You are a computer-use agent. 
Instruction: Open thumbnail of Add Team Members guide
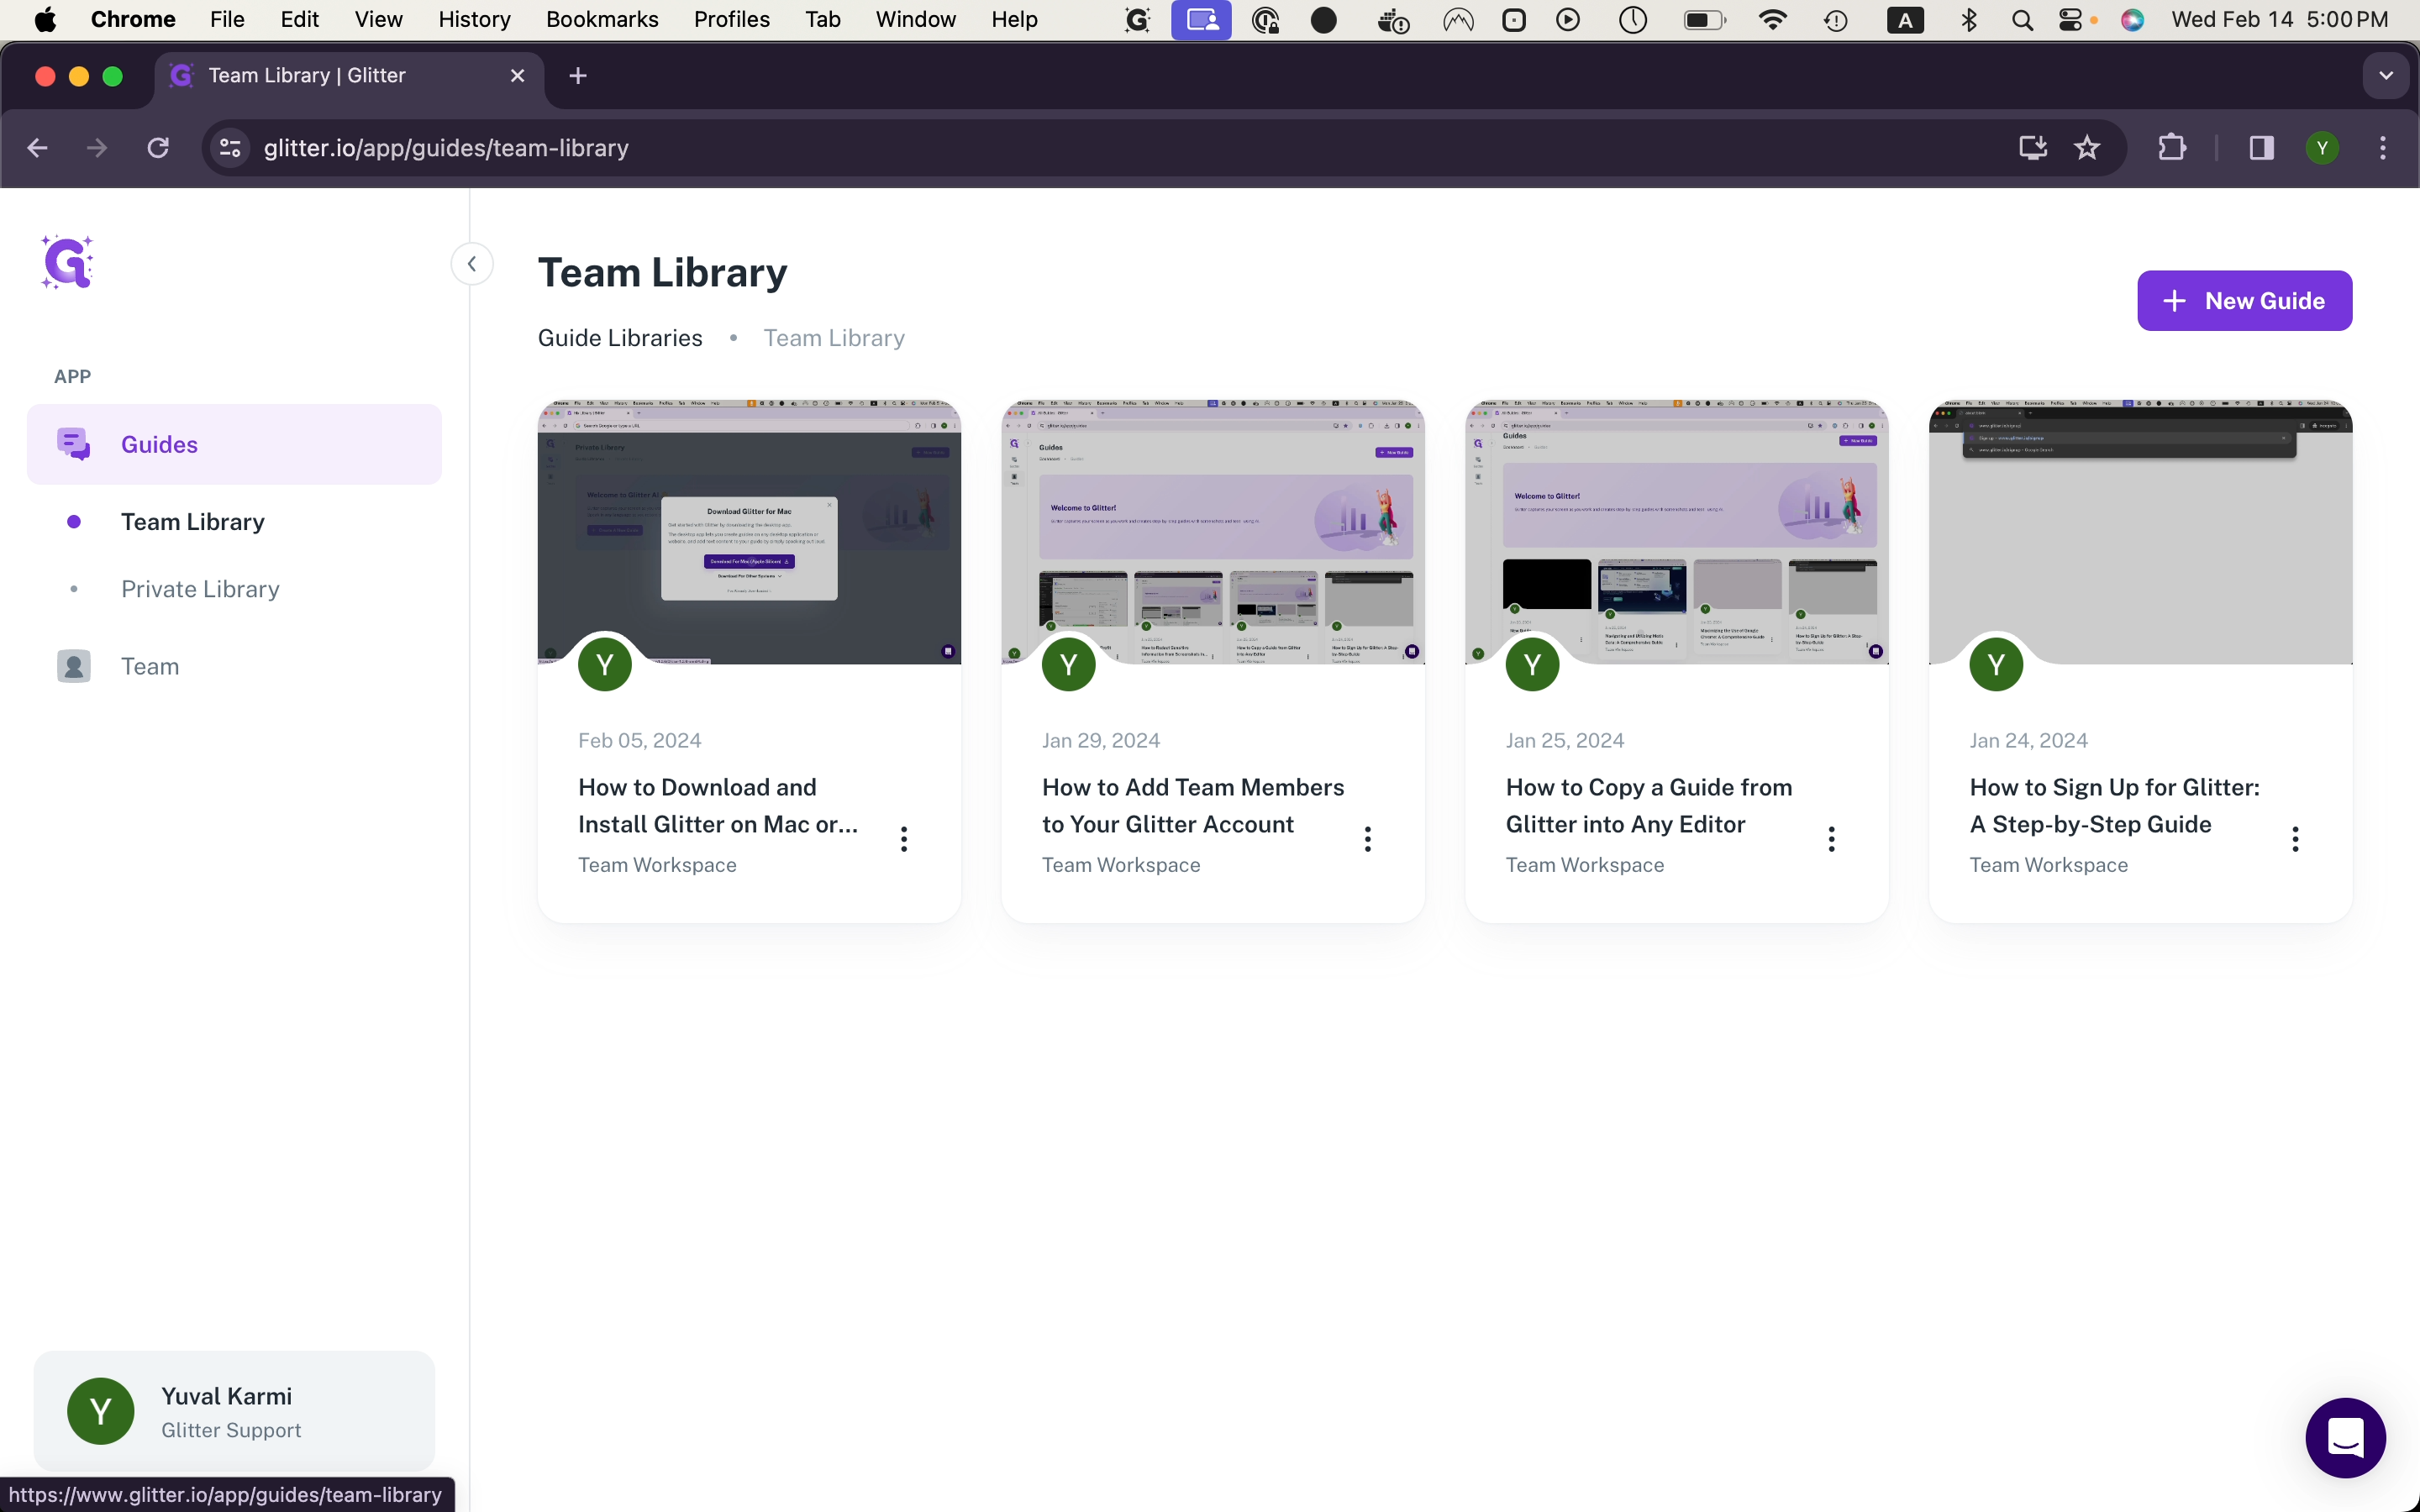coord(1213,532)
